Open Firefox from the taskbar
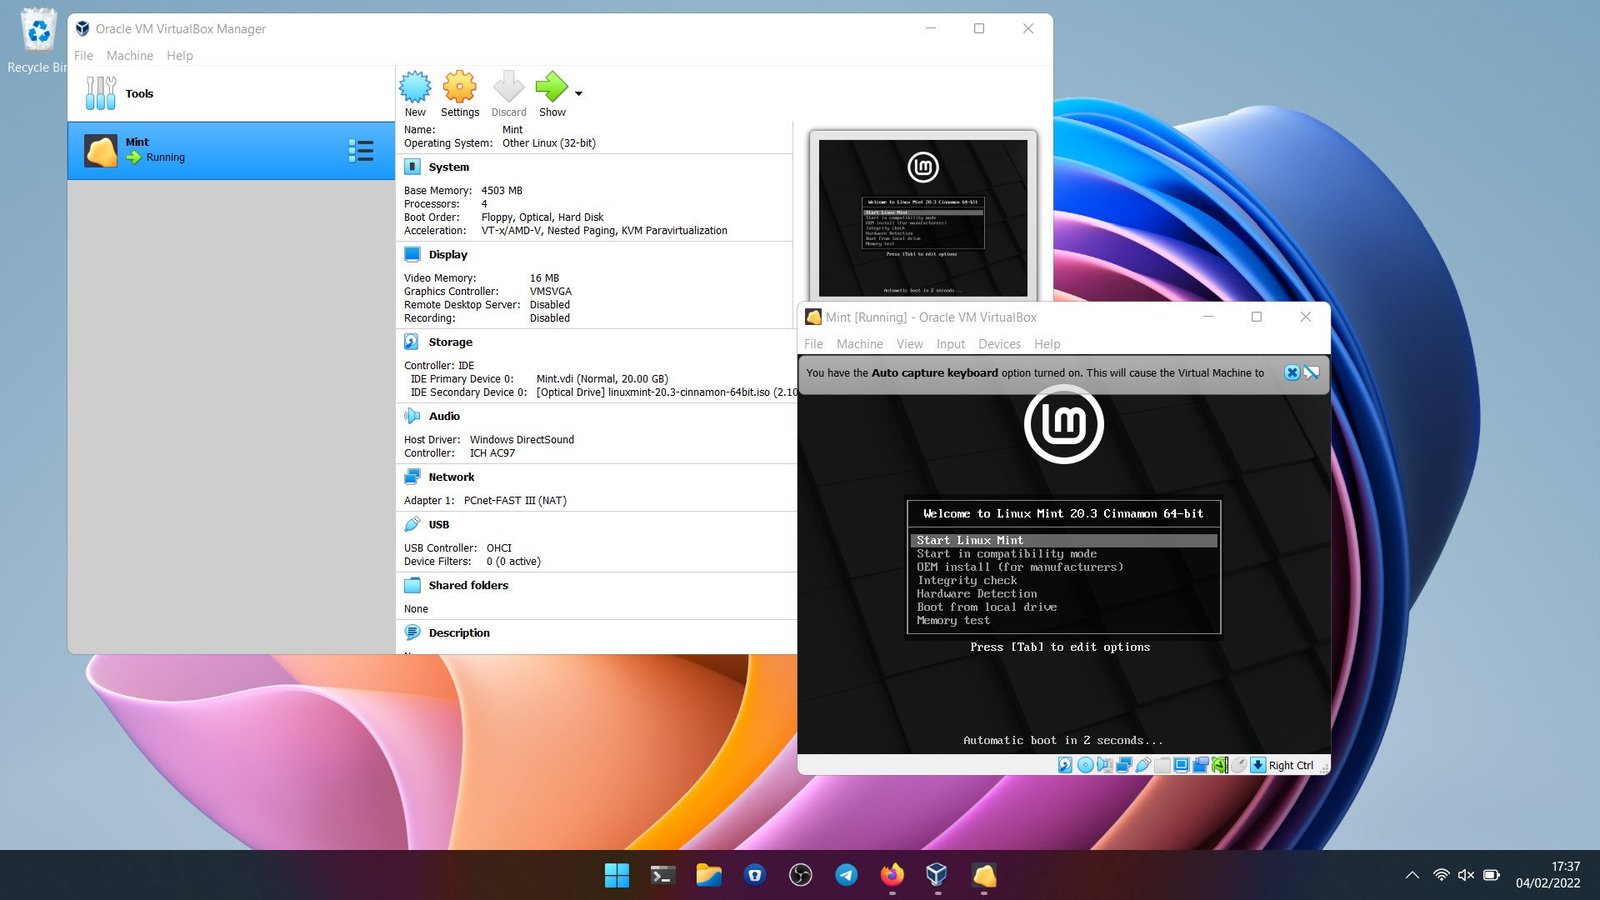The image size is (1600, 900). click(x=892, y=875)
